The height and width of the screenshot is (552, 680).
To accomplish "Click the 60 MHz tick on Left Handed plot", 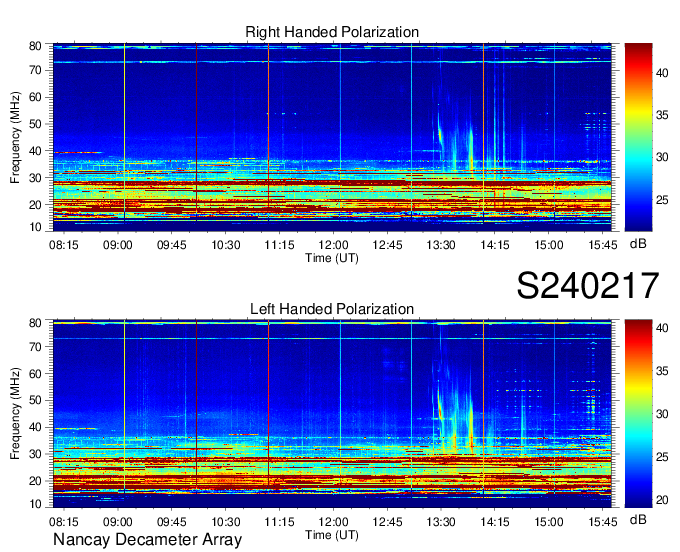I will pyautogui.click(x=35, y=374).
